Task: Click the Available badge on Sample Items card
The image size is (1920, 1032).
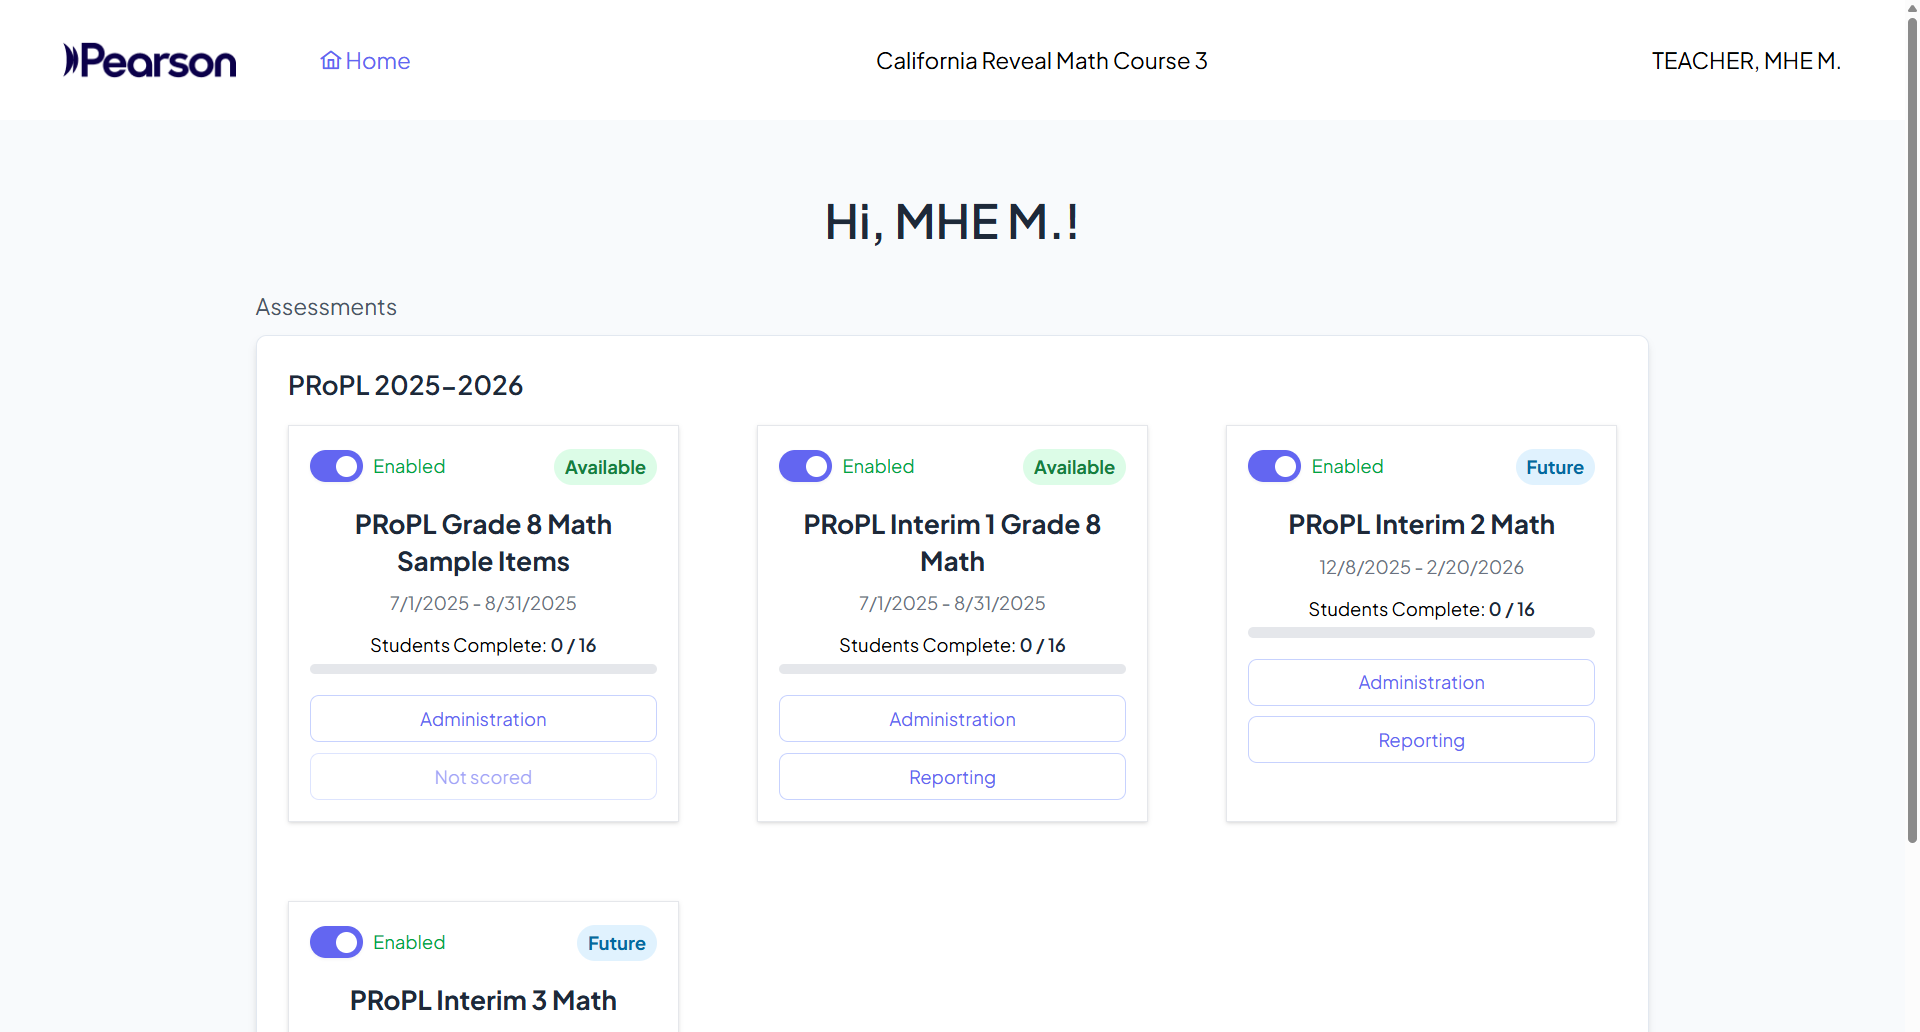Action: pos(605,467)
